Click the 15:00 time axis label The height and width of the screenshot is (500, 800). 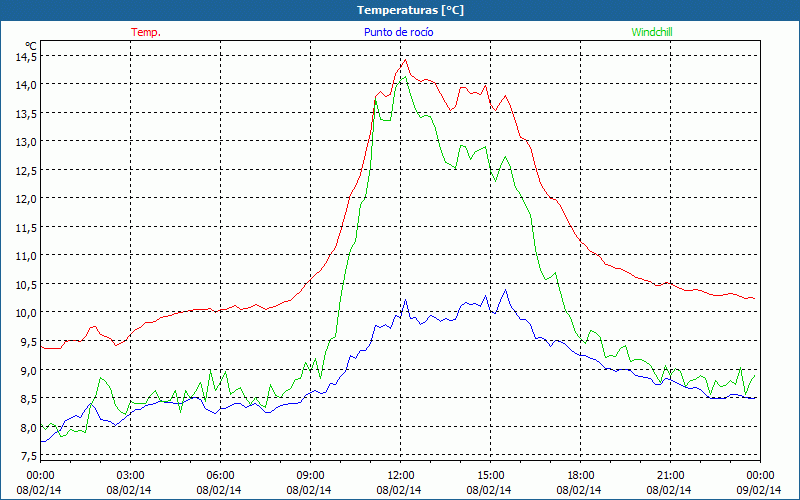[x=490, y=476]
